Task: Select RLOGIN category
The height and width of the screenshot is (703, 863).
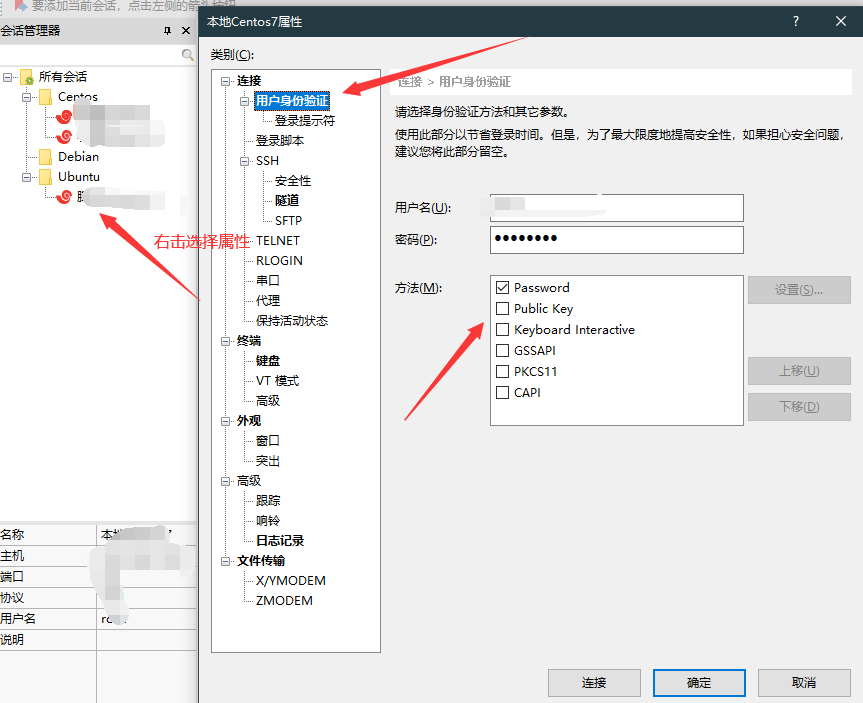Action: click(x=279, y=261)
